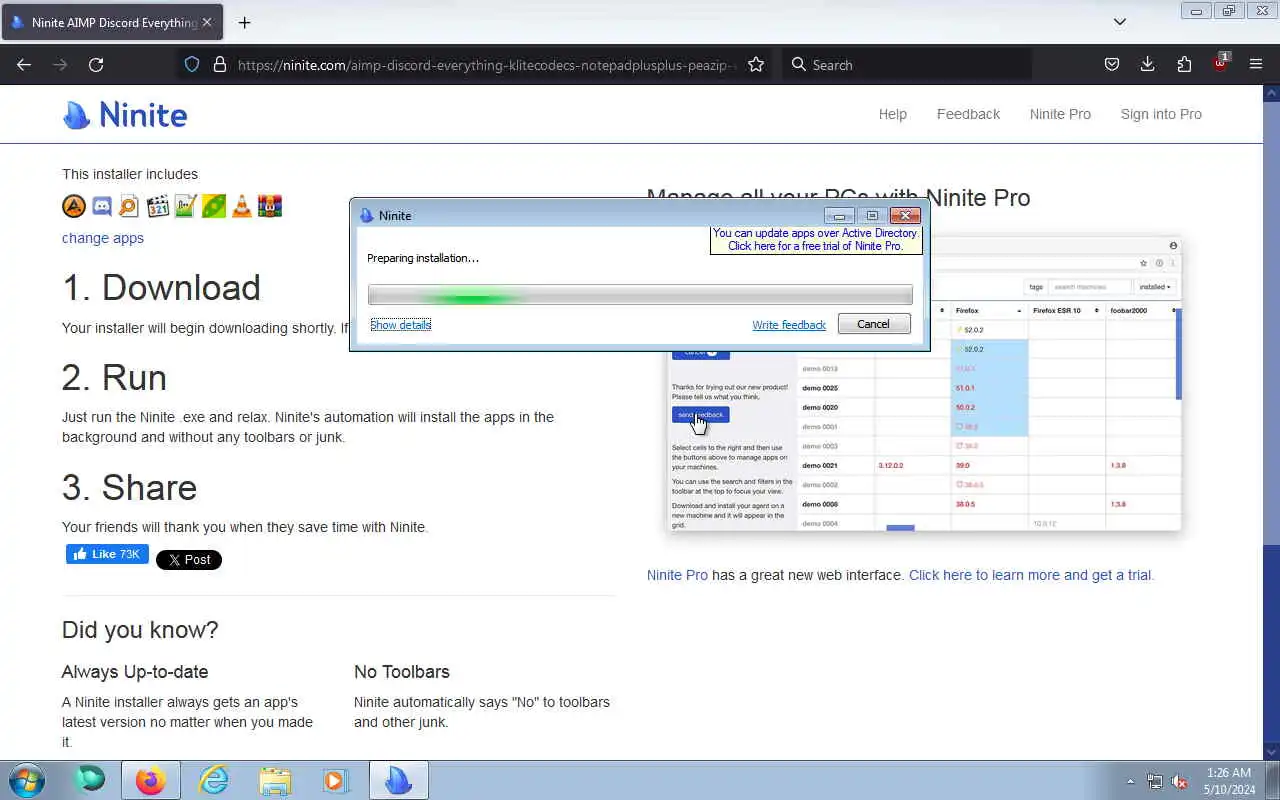The image size is (1280, 800).
Task: Open Firefox Pocket save icon
Action: [1111, 64]
